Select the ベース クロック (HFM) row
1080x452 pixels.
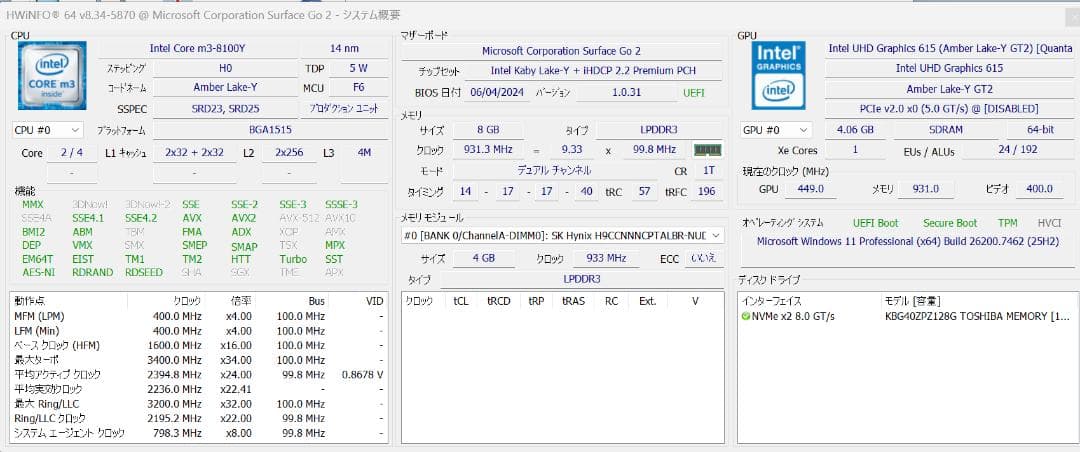(x=198, y=345)
